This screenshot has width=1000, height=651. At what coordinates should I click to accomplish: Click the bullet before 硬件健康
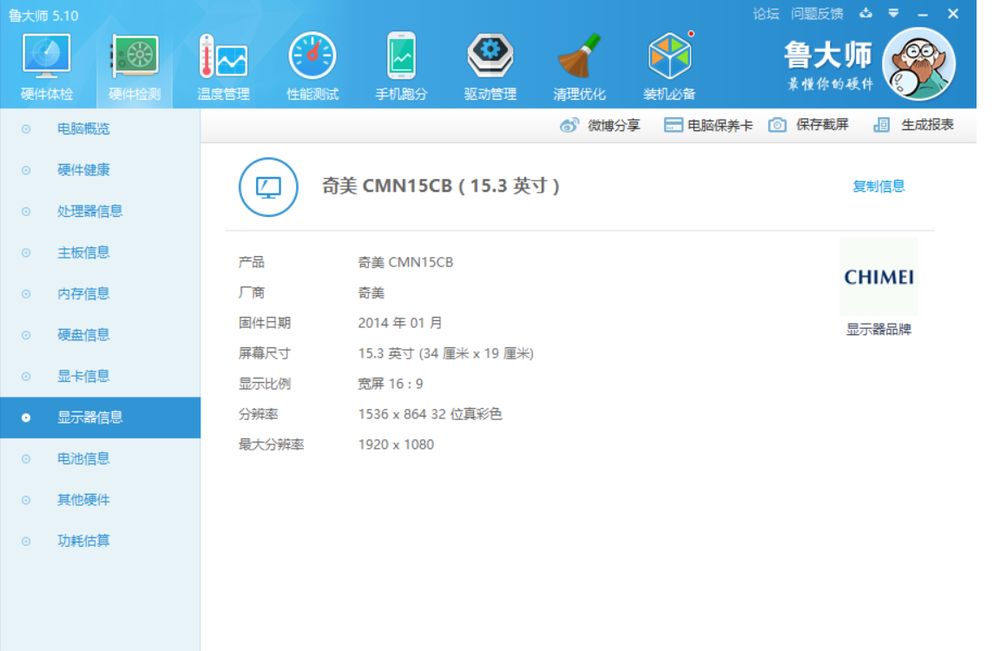[26, 170]
